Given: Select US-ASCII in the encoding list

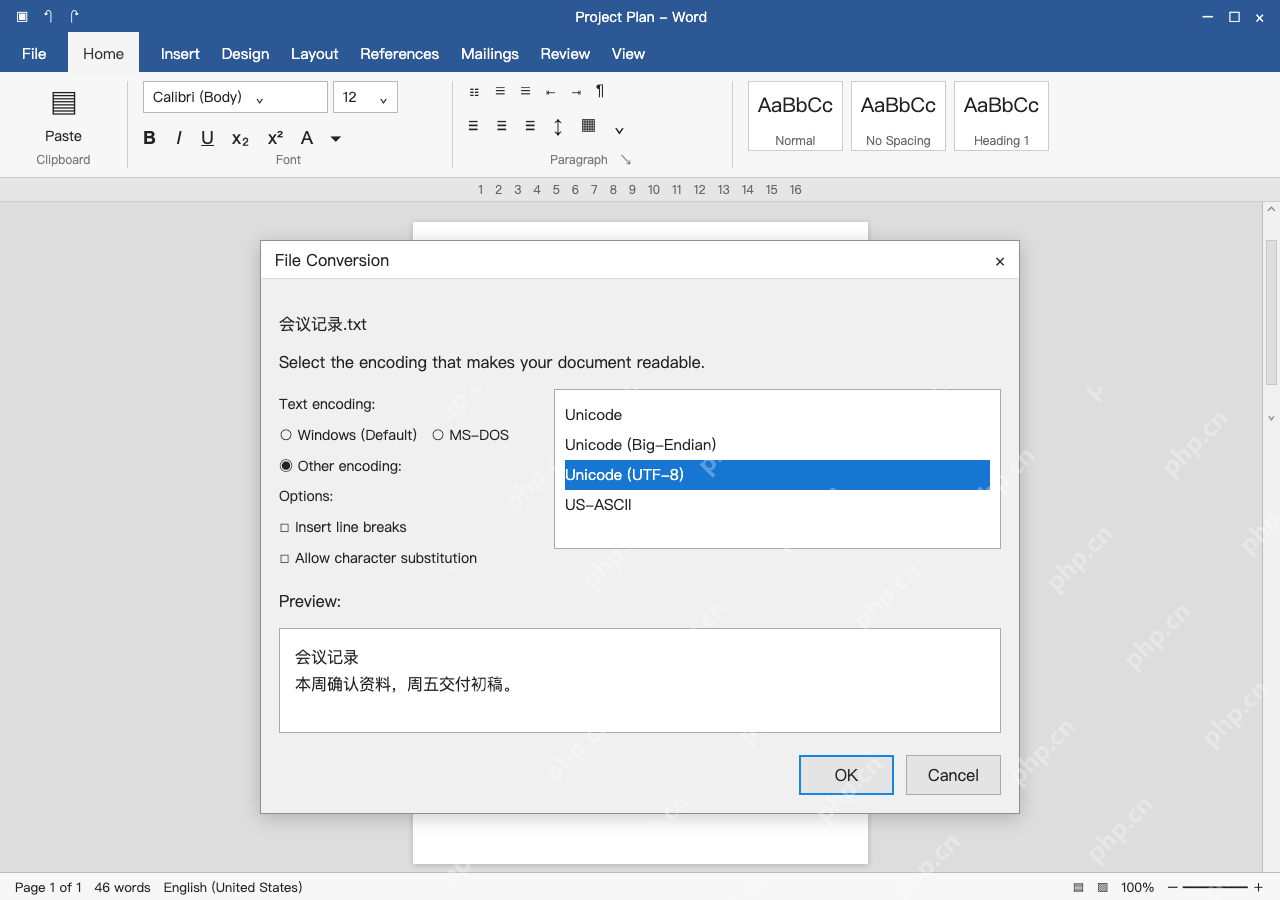Looking at the screenshot, I should coord(777,505).
